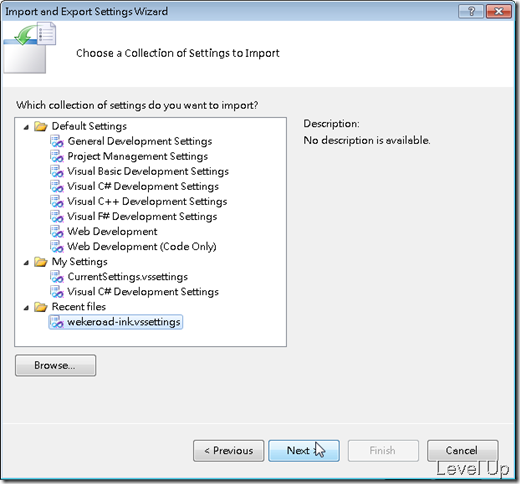The height and width of the screenshot is (484, 520).
Task: Select Visual Basic Development Settings
Action: click(x=148, y=171)
